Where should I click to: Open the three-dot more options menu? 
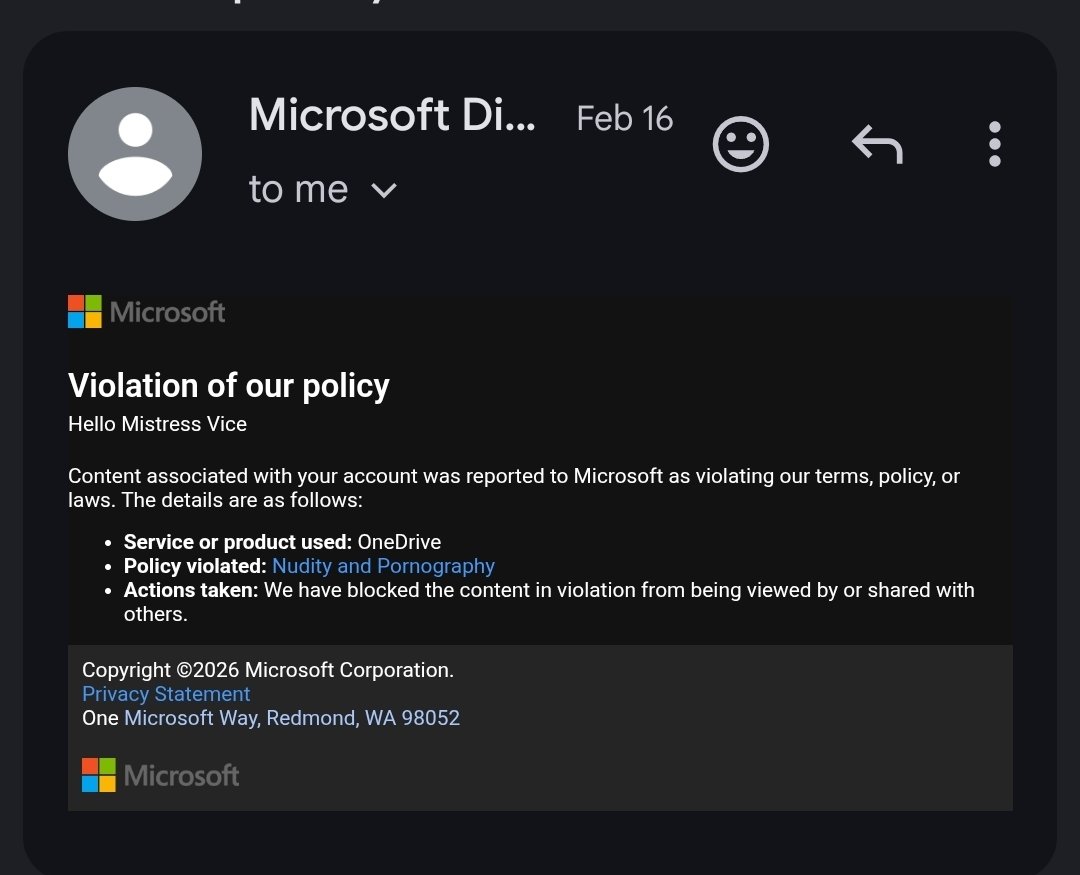pos(995,144)
